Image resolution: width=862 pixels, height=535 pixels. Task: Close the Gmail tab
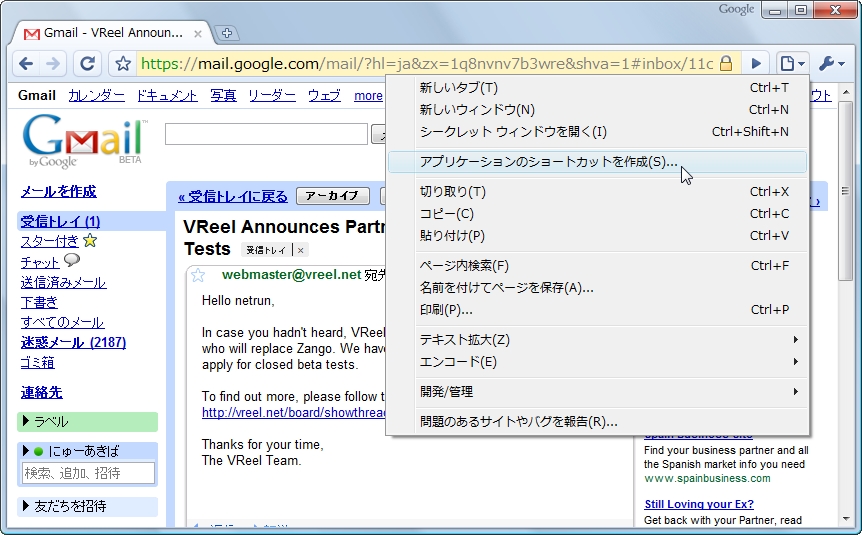click(198, 34)
